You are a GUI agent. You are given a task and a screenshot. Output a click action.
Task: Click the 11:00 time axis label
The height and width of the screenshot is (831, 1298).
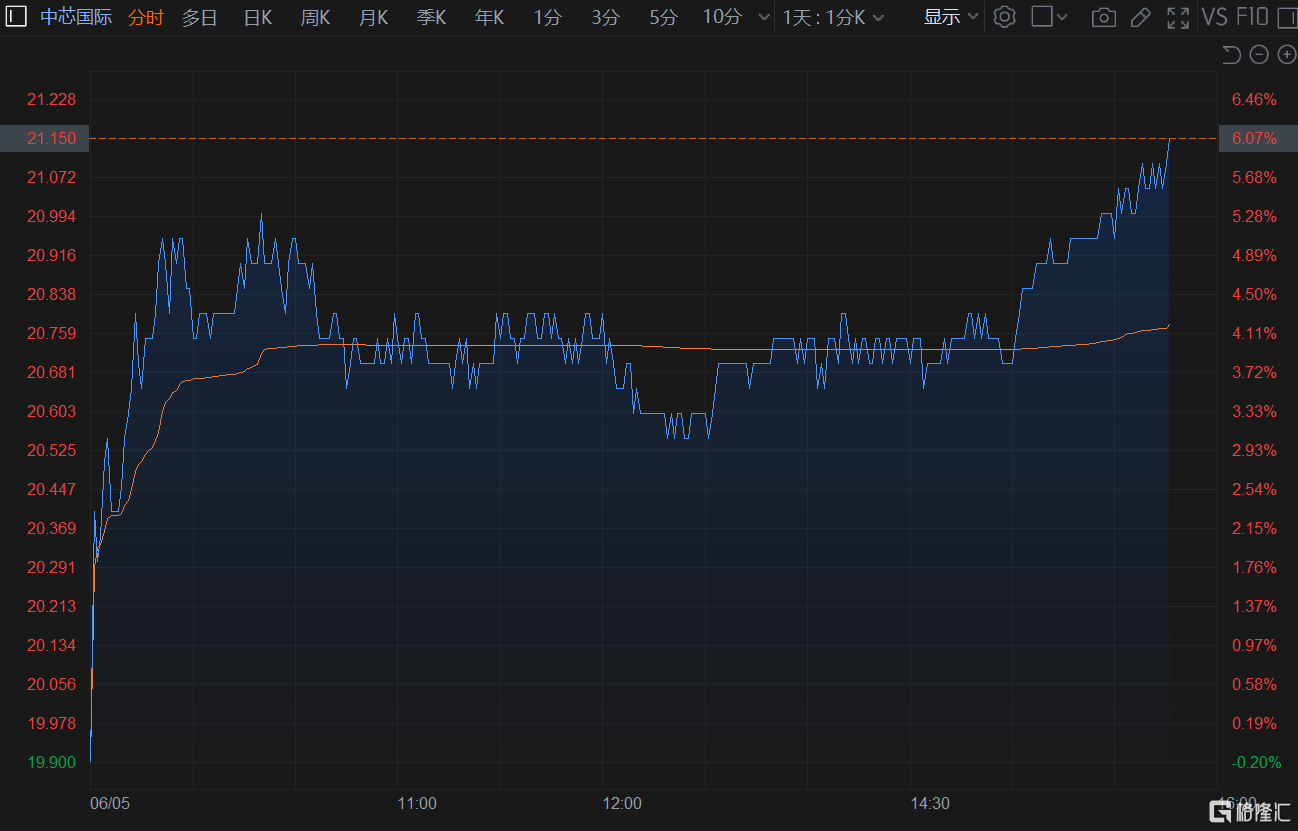(x=417, y=803)
